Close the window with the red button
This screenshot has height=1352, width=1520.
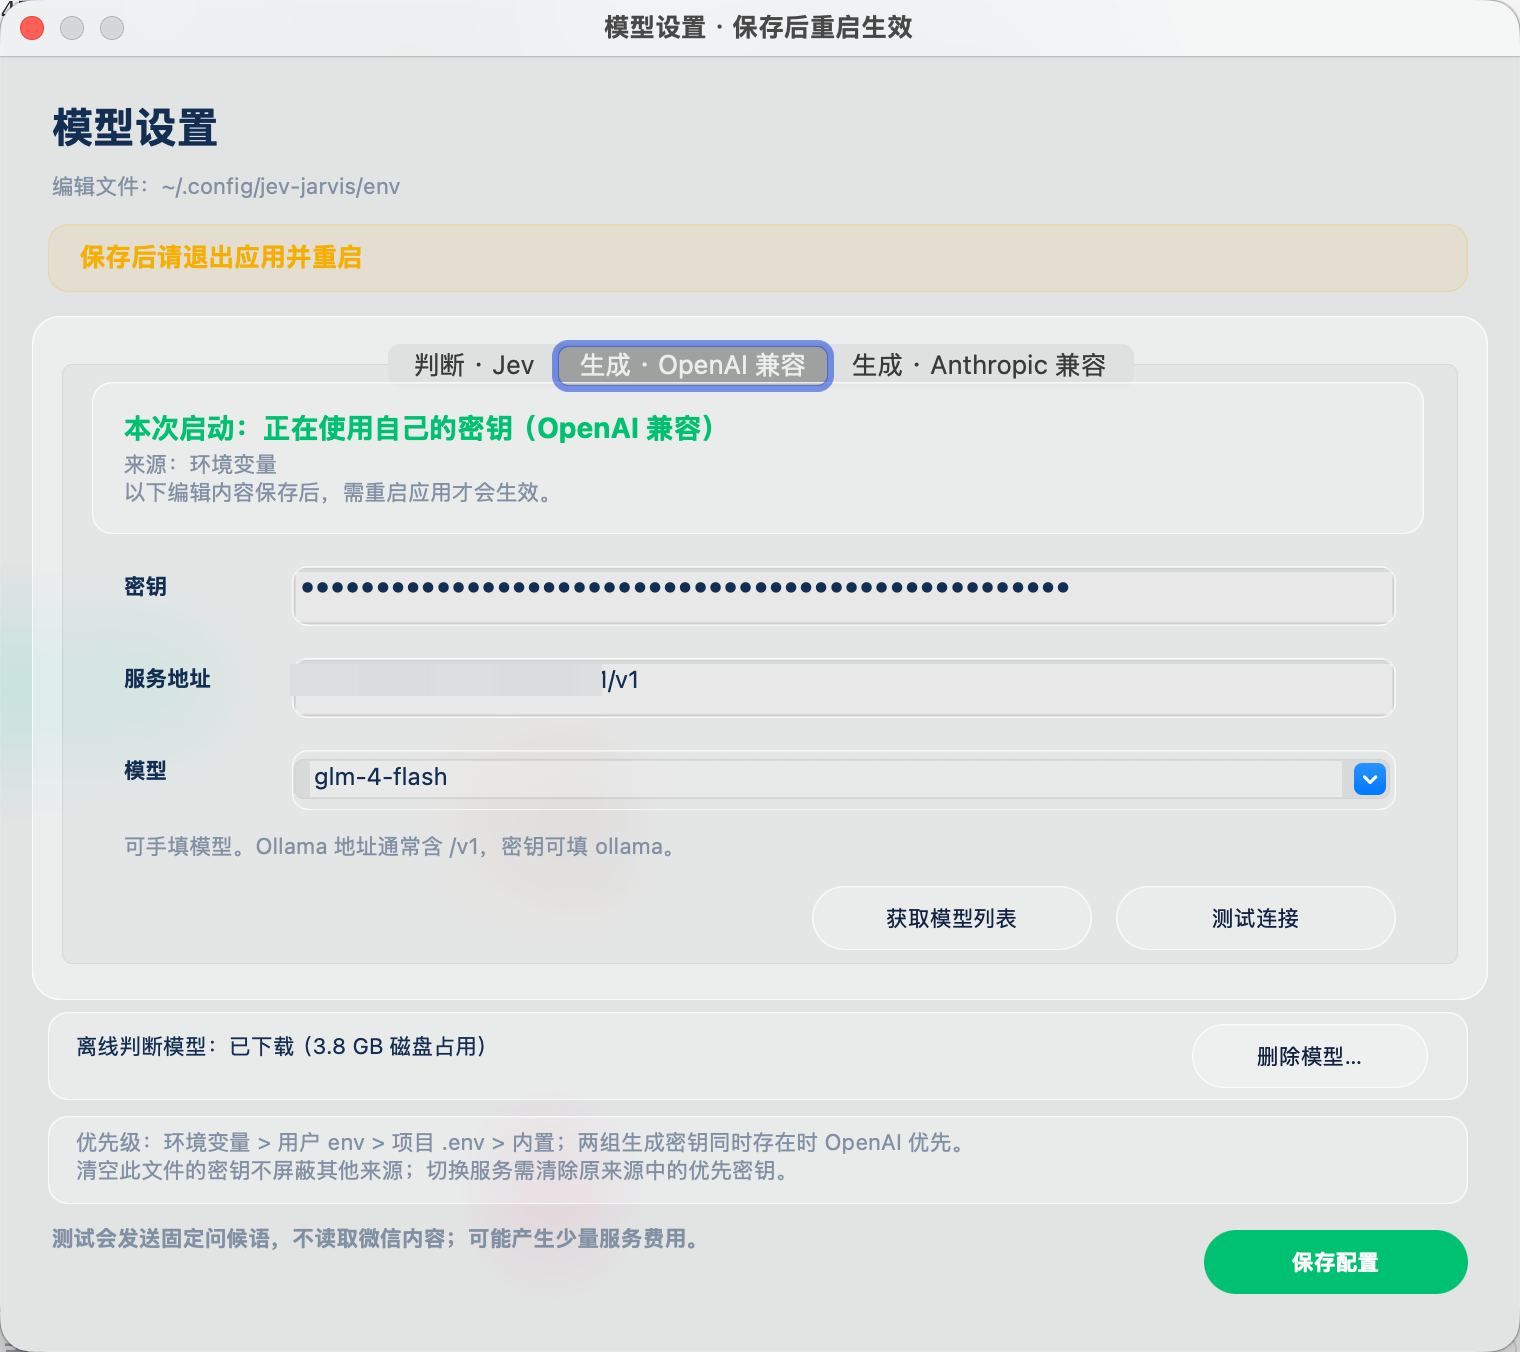(32, 28)
